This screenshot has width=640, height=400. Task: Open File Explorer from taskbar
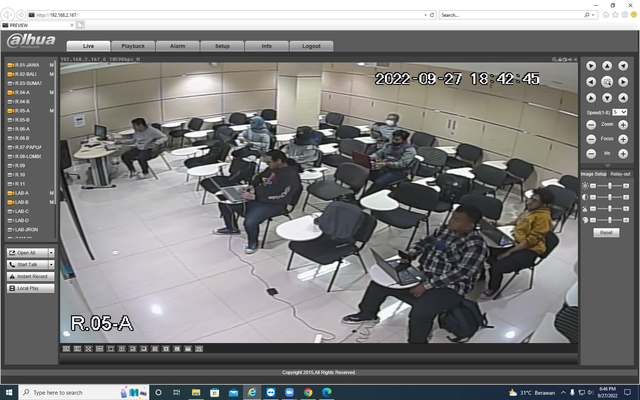[x=196, y=392]
